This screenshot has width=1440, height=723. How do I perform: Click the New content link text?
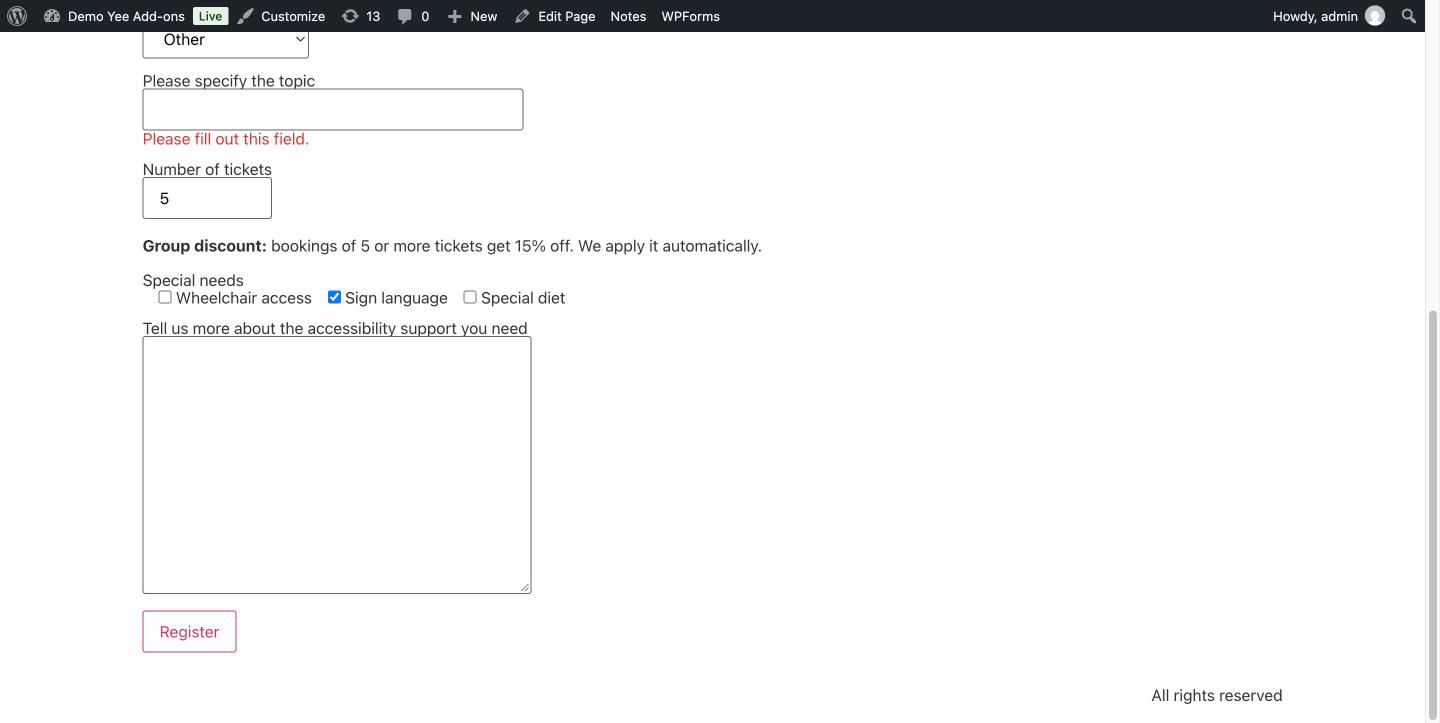click(x=483, y=16)
